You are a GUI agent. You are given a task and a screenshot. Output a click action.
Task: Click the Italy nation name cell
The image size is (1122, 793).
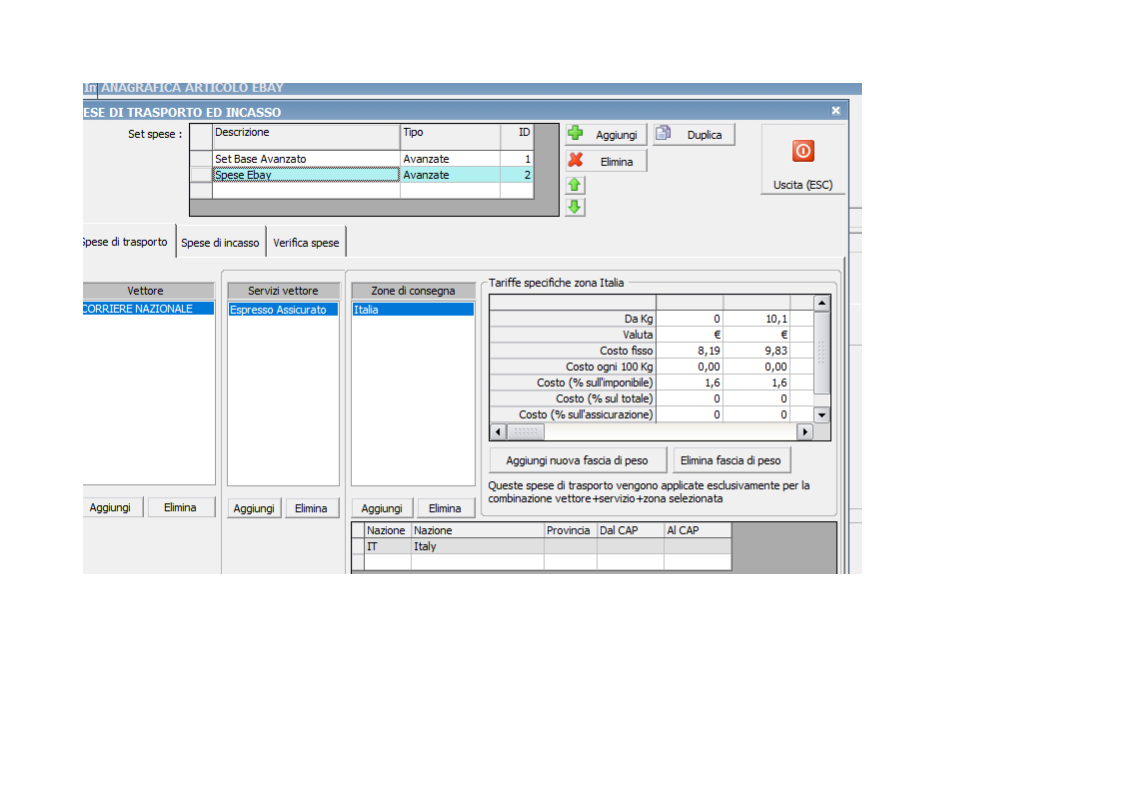tap(478, 546)
